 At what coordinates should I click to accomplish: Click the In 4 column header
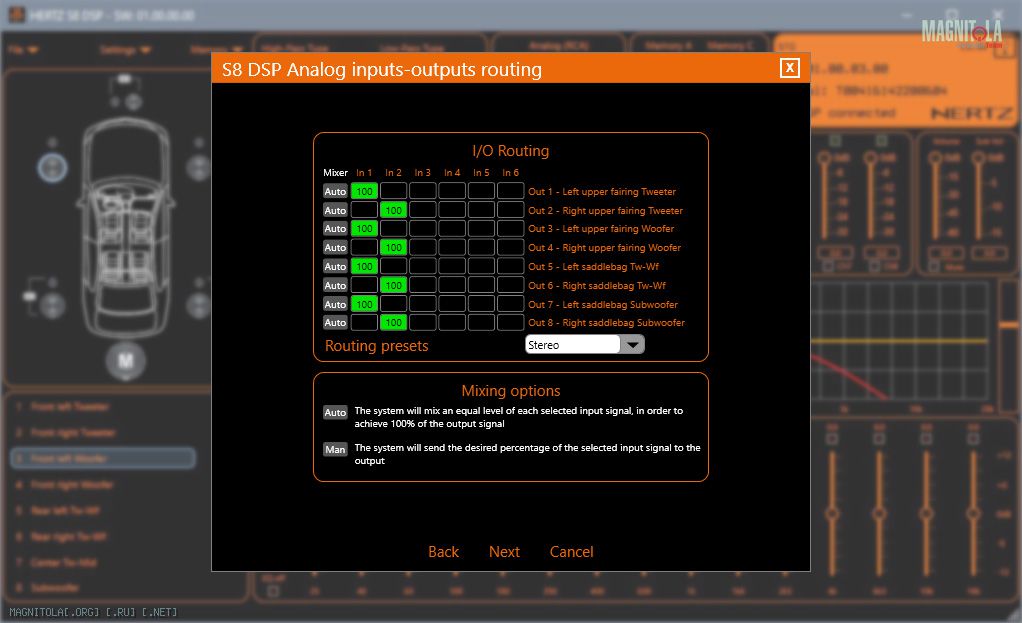[452, 173]
